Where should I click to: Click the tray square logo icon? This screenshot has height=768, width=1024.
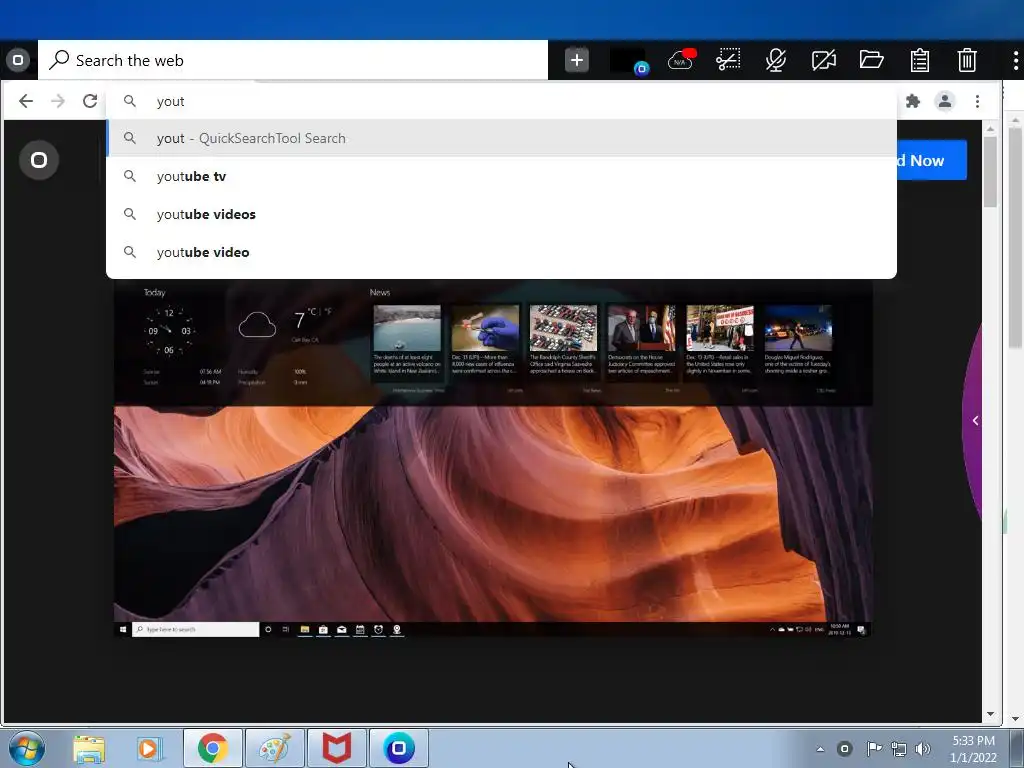point(844,748)
